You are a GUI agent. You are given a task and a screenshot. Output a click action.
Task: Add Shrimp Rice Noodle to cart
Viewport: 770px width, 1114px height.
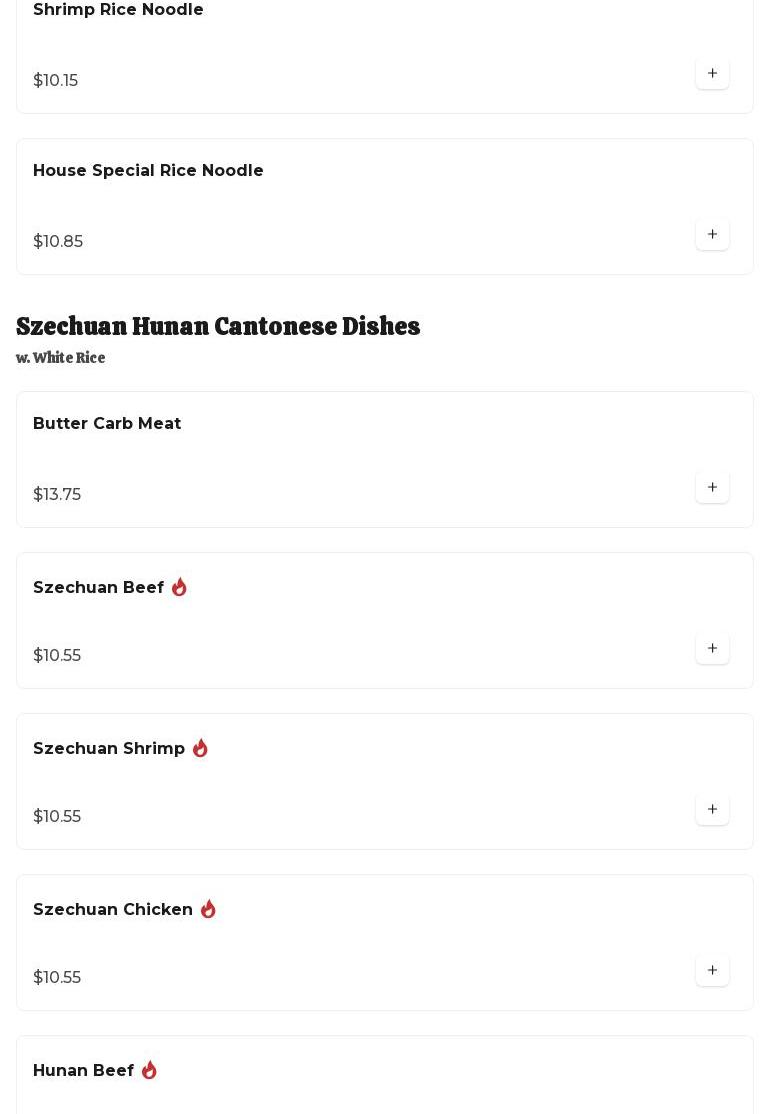pyautogui.click(x=712, y=73)
